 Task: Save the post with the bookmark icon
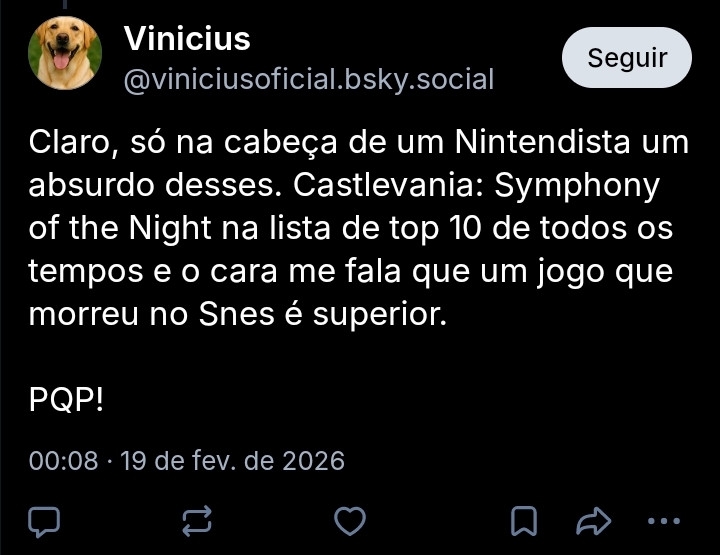(x=523, y=520)
